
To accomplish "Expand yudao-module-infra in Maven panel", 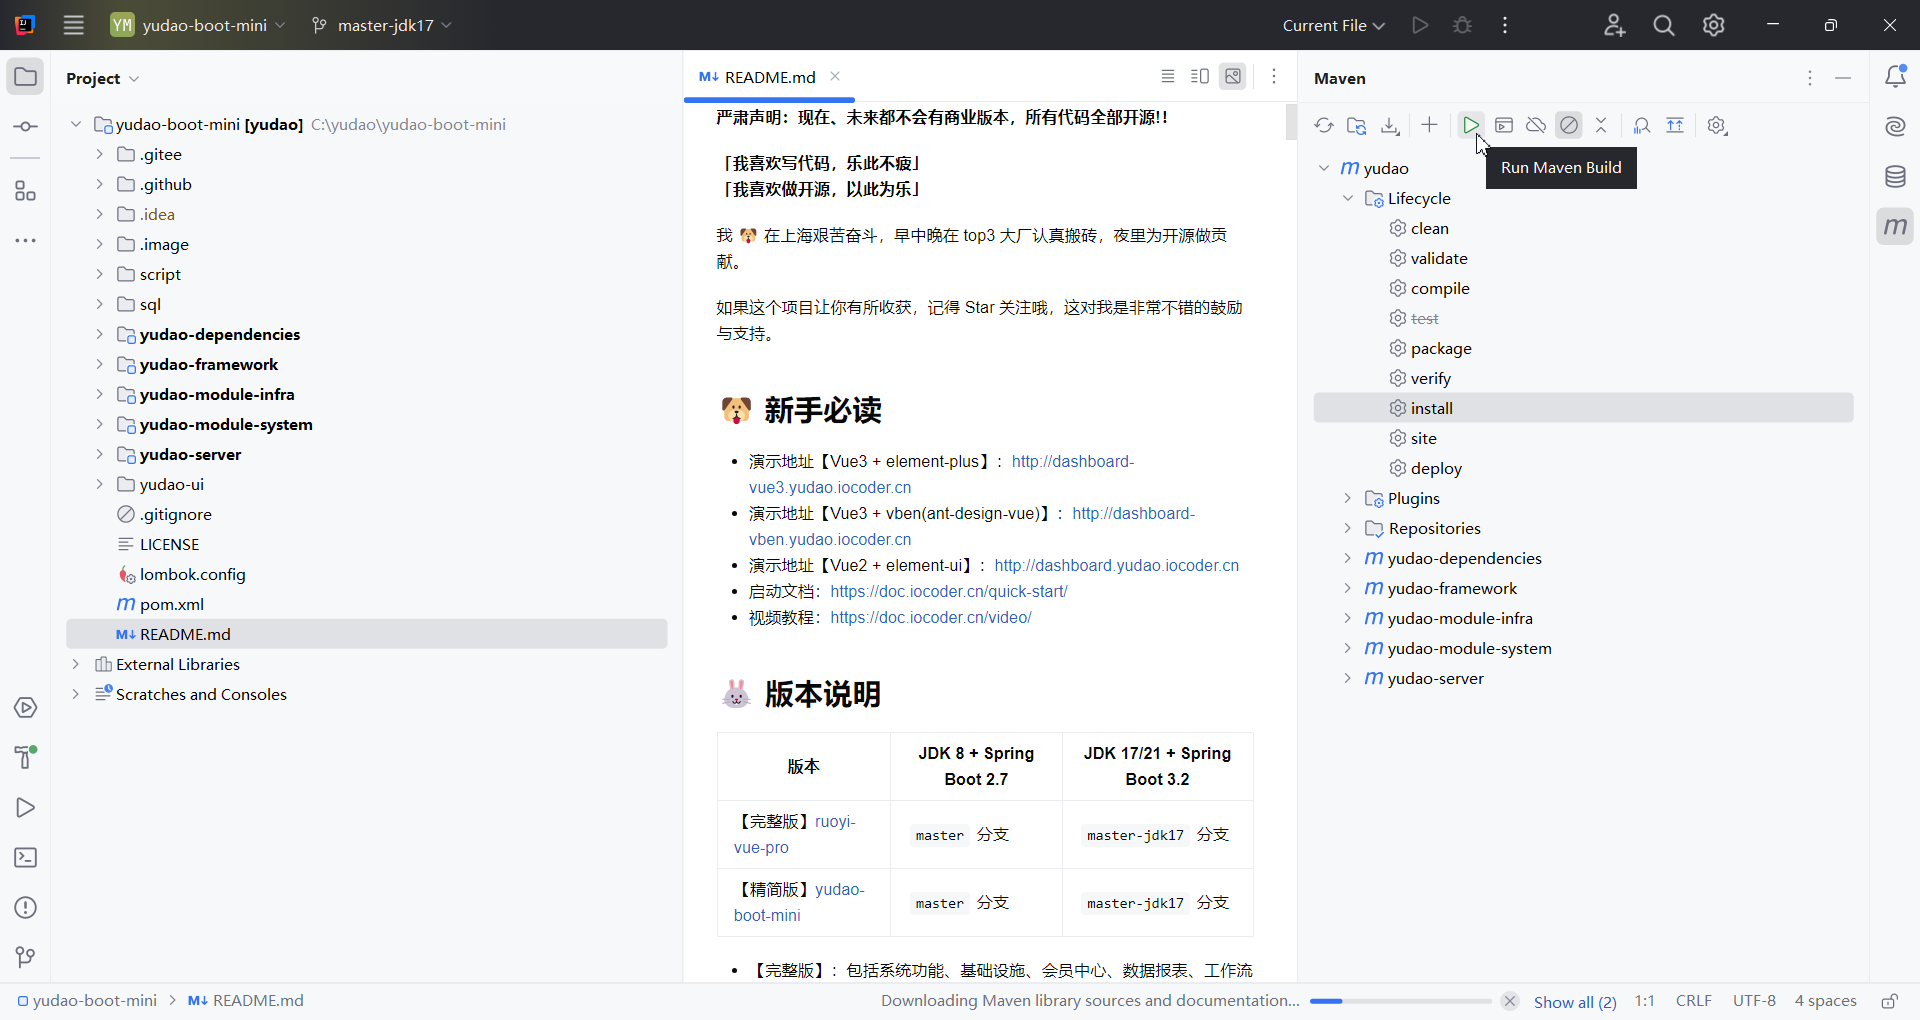I will click(x=1348, y=618).
